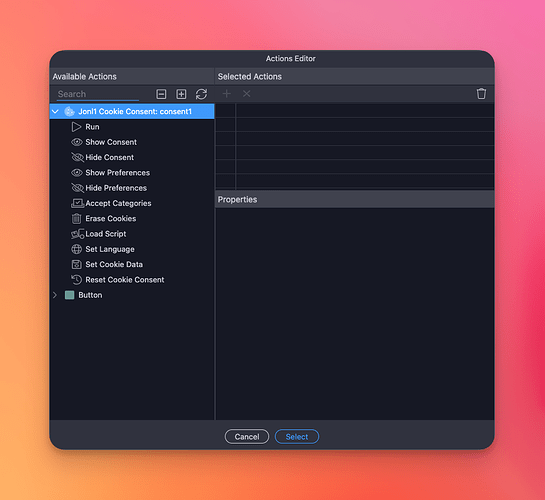Select the Show Preferences action
The width and height of the screenshot is (545, 500).
pyautogui.click(x=117, y=173)
